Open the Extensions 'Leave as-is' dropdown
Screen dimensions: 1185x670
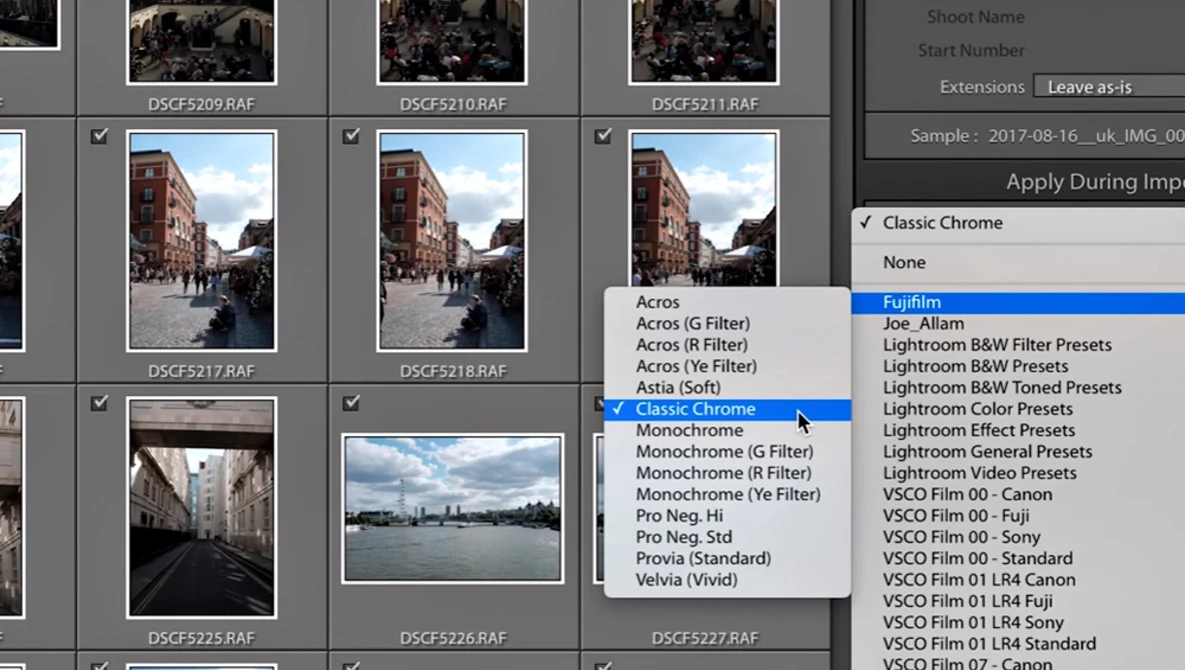[x=1109, y=87]
